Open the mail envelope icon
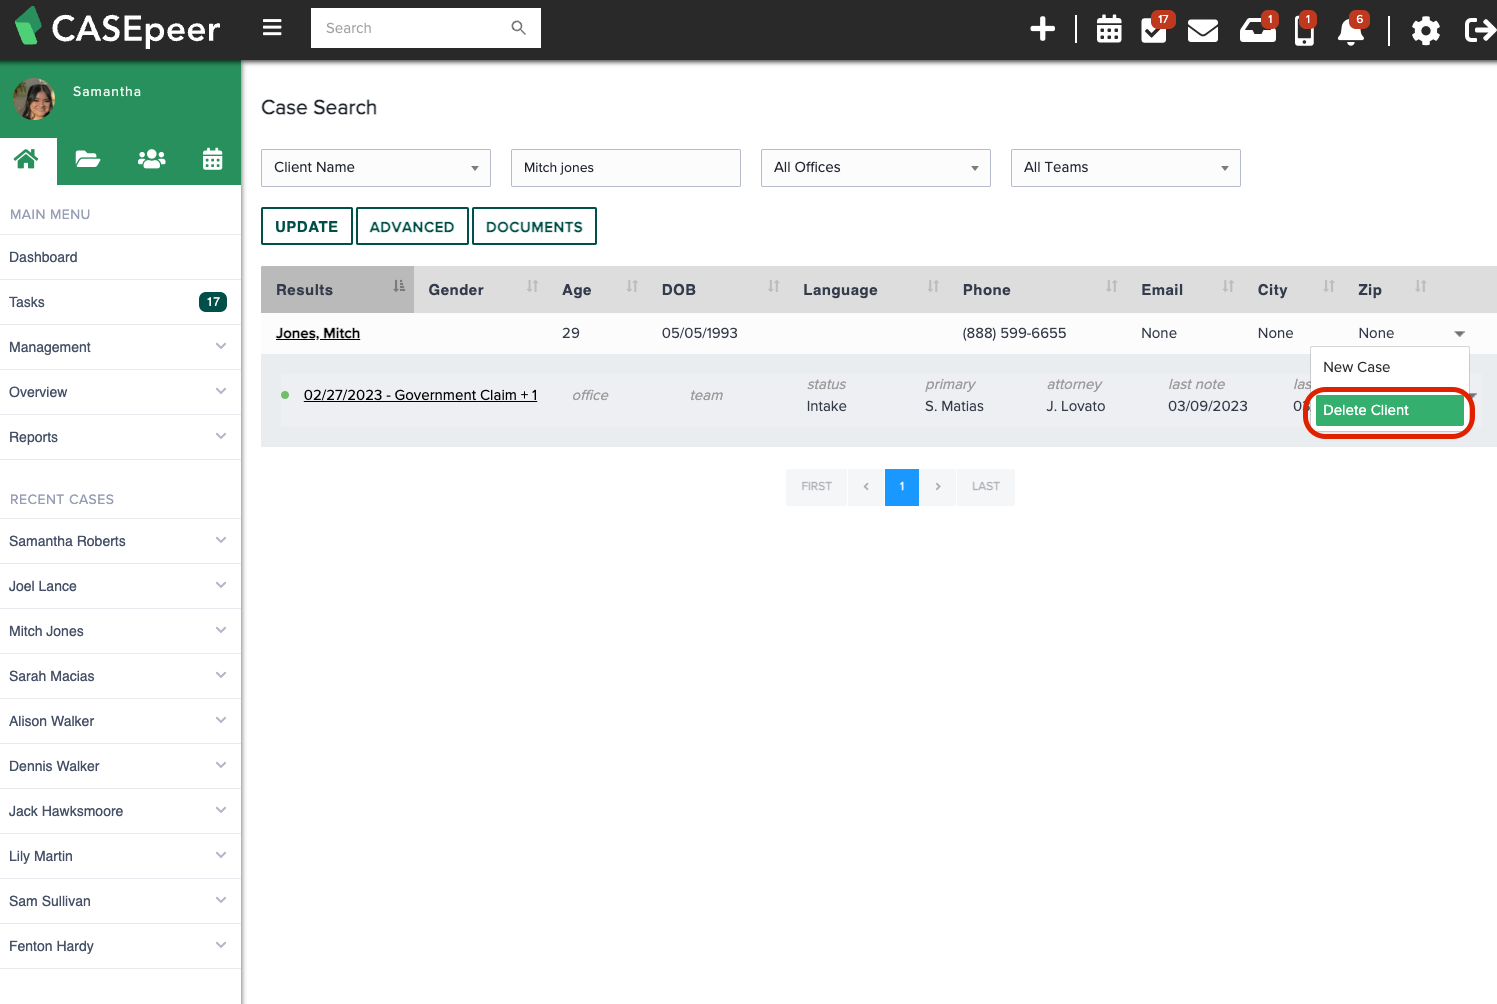The image size is (1497, 1004). point(1203,30)
